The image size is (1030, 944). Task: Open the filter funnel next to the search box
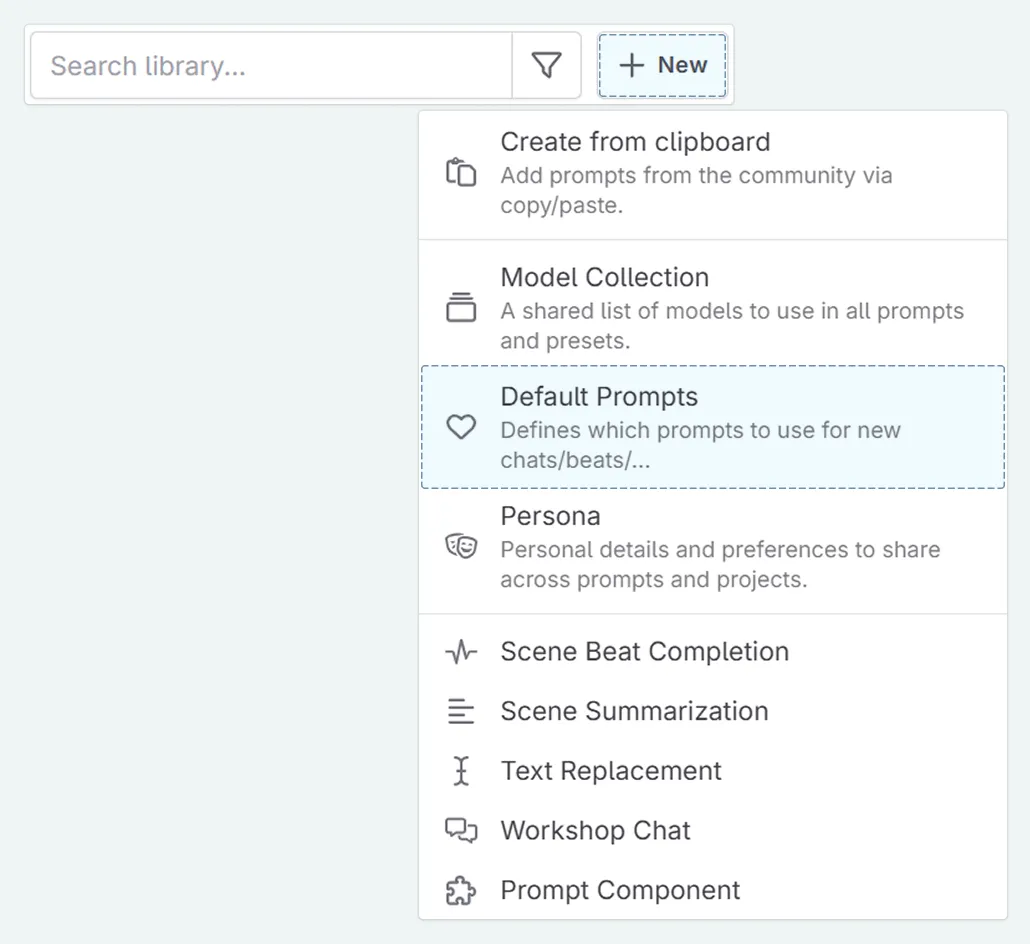coord(546,64)
